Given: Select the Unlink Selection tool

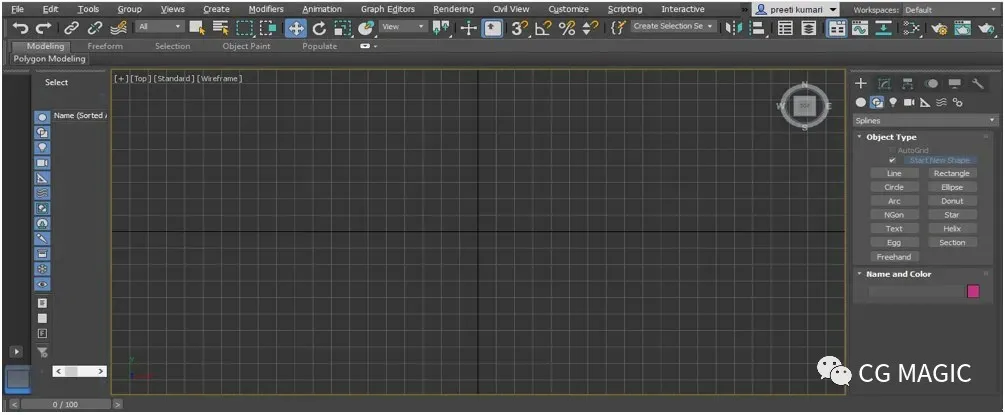Looking at the screenshot, I should [x=95, y=28].
